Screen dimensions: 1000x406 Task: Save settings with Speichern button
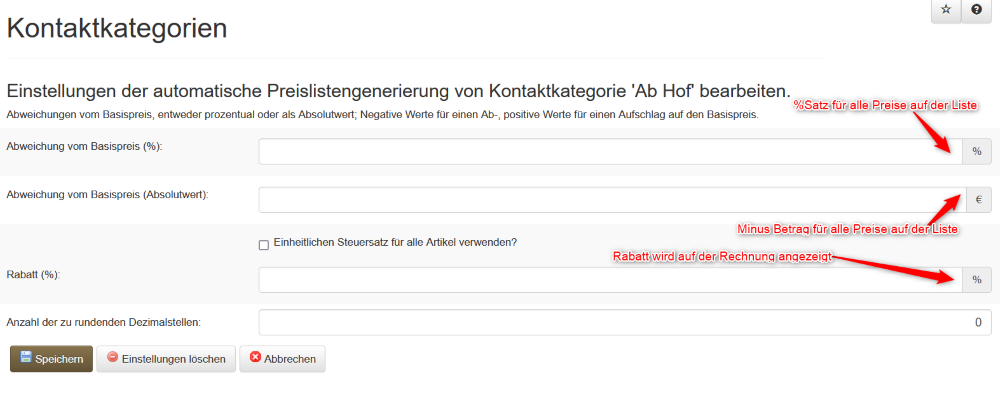[51, 359]
